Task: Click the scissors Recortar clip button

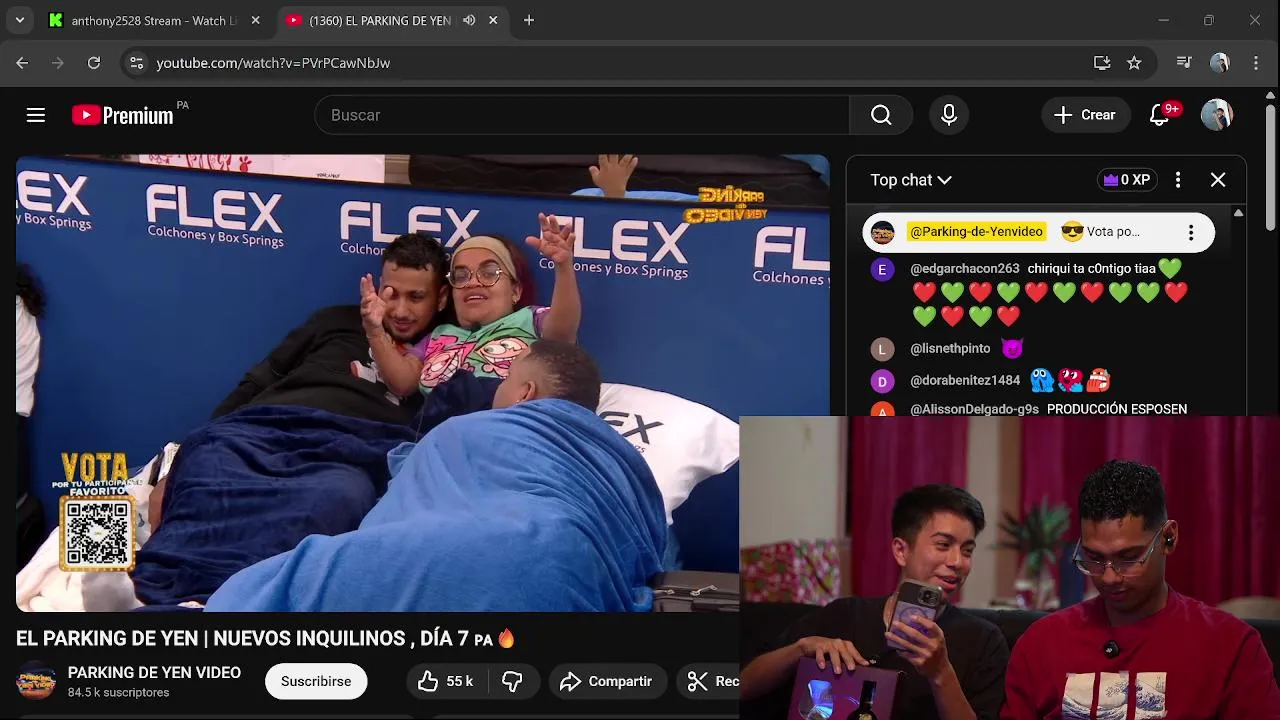Action: click(709, 681)
